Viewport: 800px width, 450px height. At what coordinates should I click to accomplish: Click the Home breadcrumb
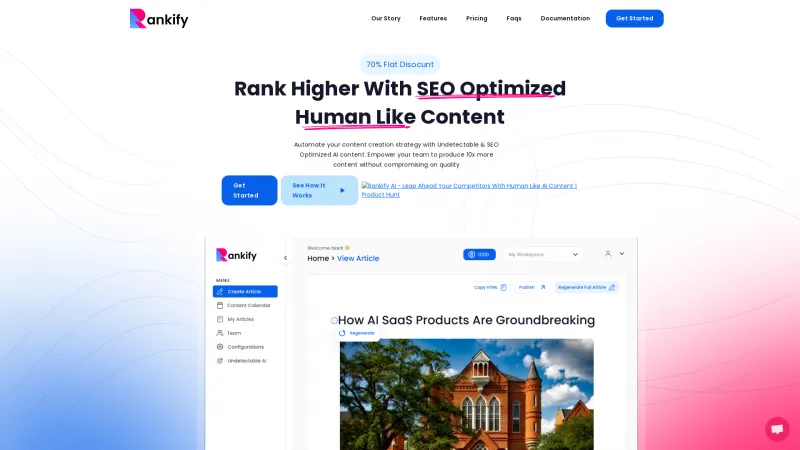point(318,259)
